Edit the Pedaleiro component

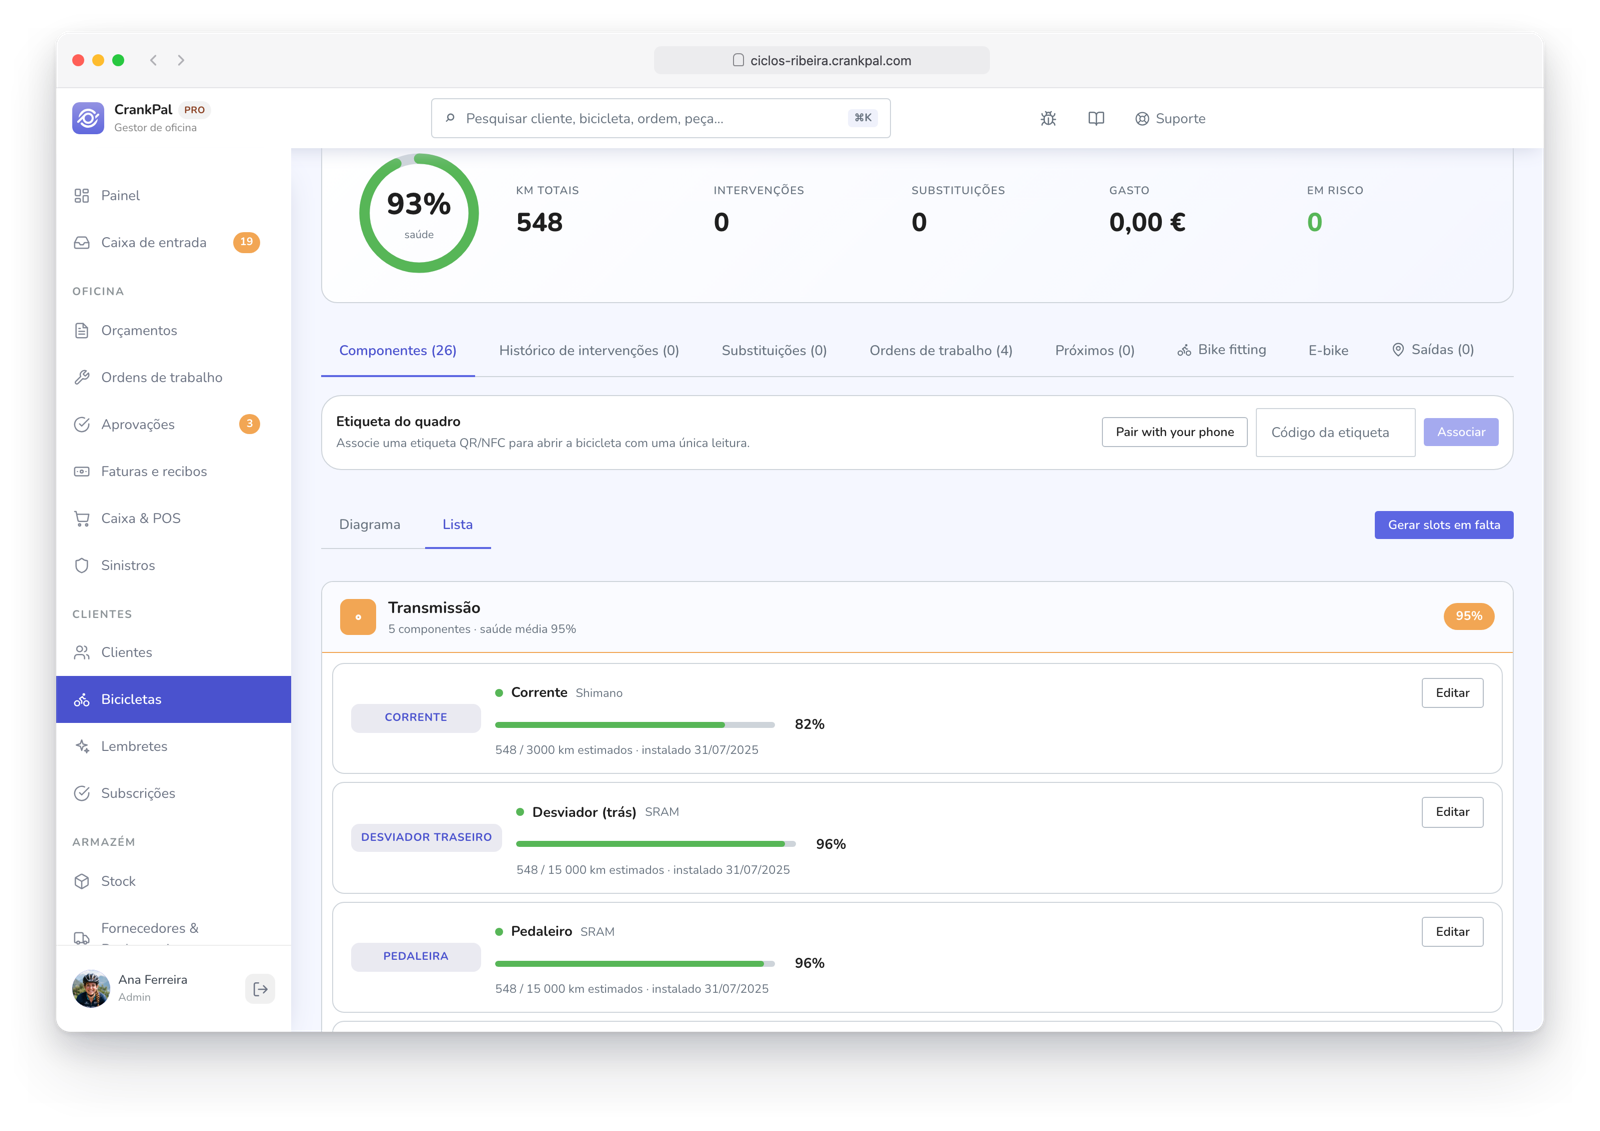[1453, 932]
